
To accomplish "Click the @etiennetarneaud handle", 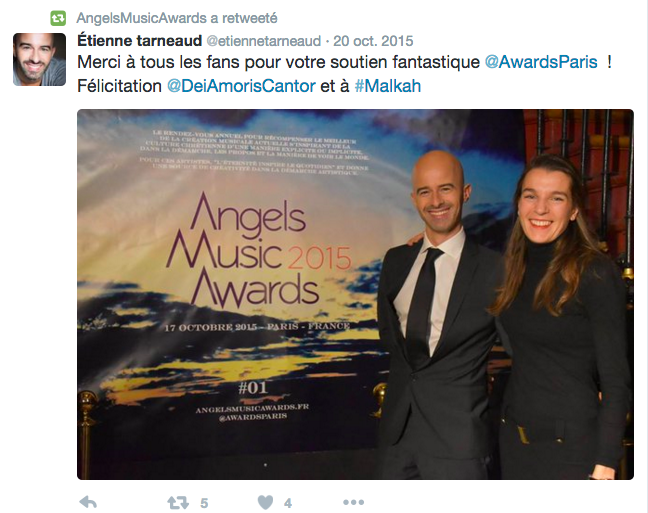I will coord(263,41).
